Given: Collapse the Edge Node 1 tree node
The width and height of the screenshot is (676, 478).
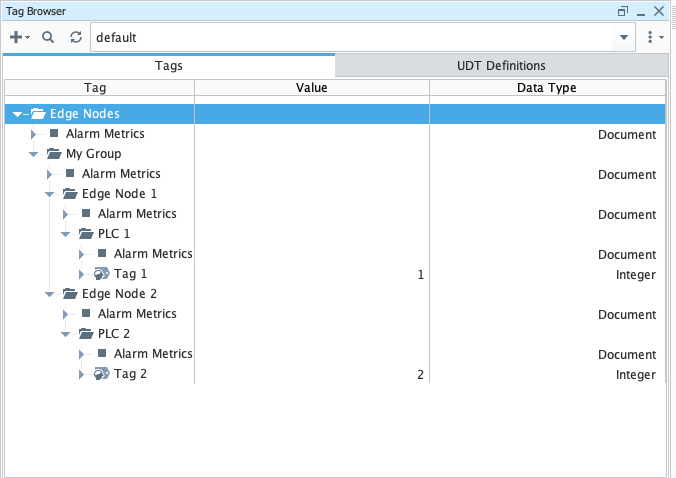Looking at the screenshot, I should [50, 194].
